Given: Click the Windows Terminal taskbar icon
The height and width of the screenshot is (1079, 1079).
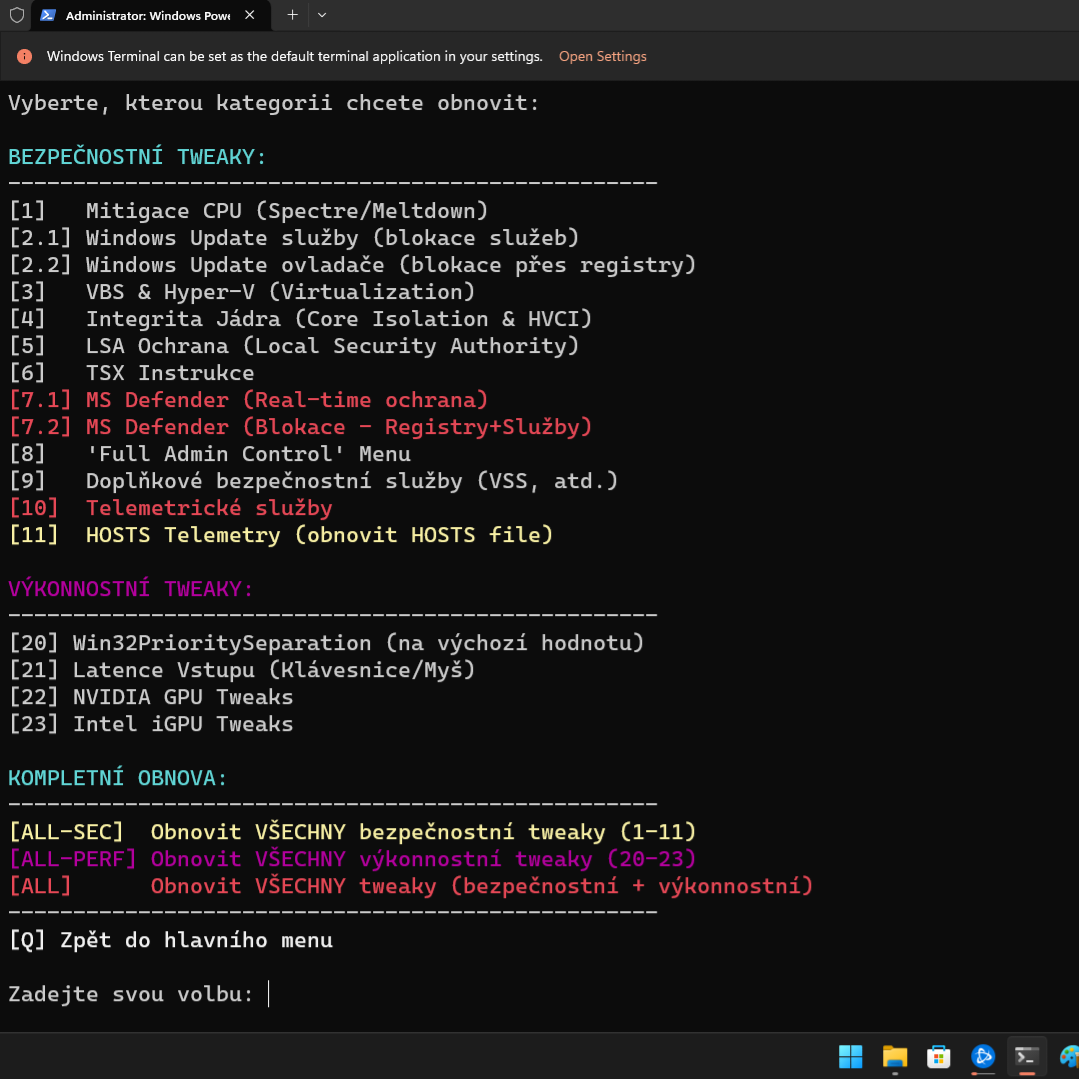Looking at the screenshot, I should pyautogui.click(x=1026, y=1056).
